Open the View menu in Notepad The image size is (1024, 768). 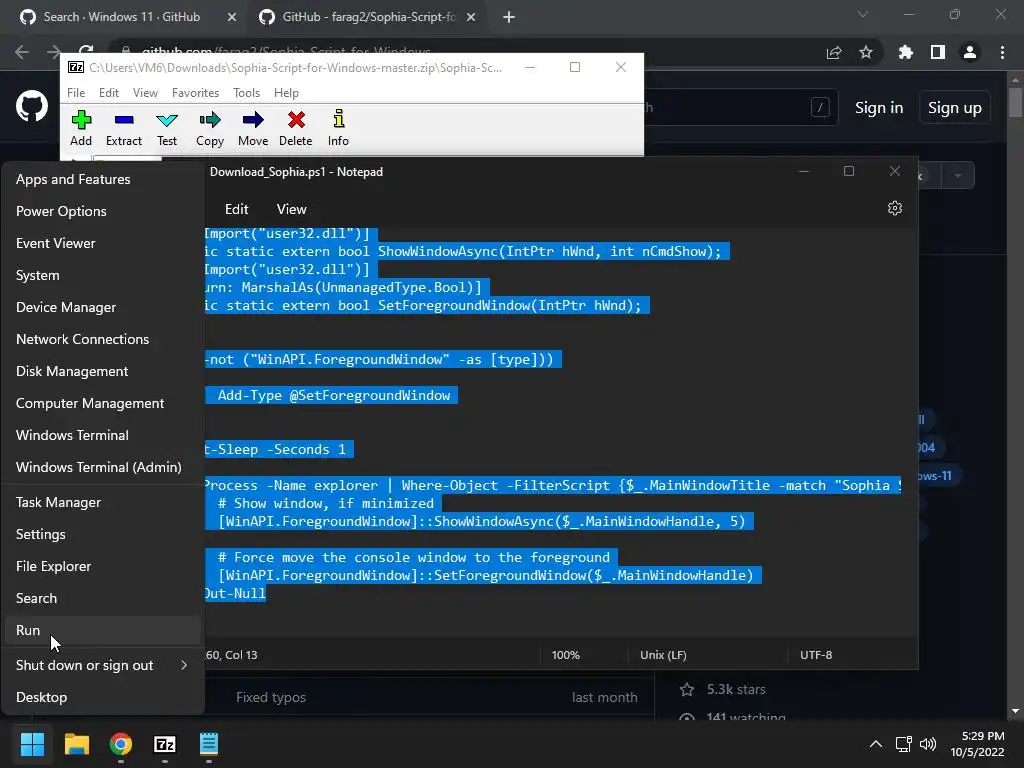pyautogui.click(x=291, y=209)
